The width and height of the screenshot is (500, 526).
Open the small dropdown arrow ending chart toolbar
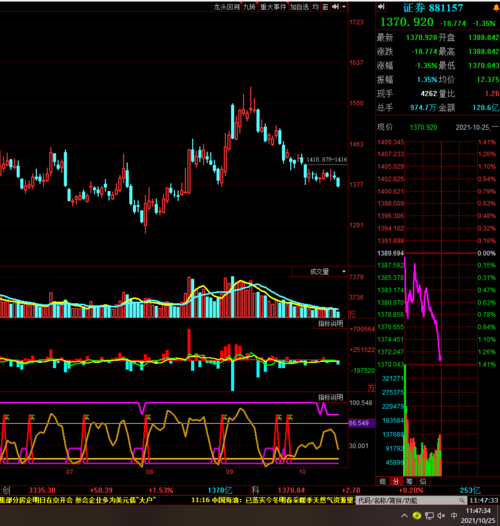point(344,7)
